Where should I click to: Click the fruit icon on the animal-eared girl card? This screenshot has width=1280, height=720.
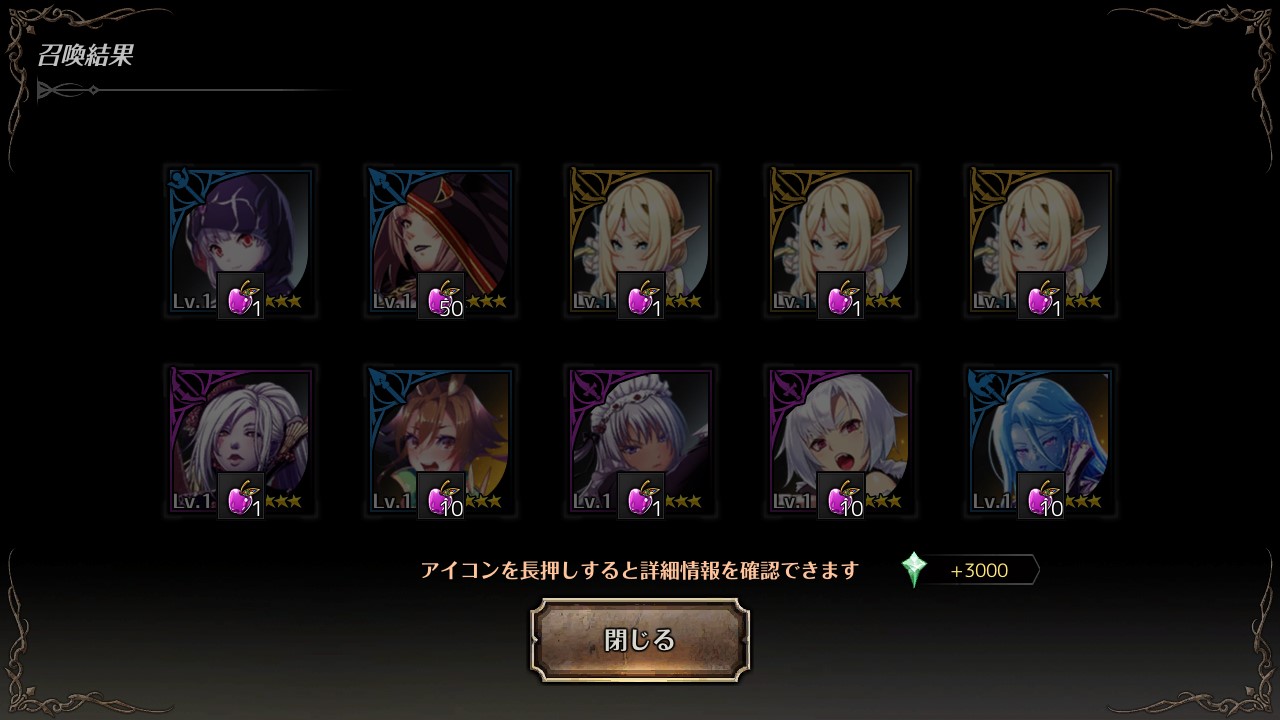point(441,496)
